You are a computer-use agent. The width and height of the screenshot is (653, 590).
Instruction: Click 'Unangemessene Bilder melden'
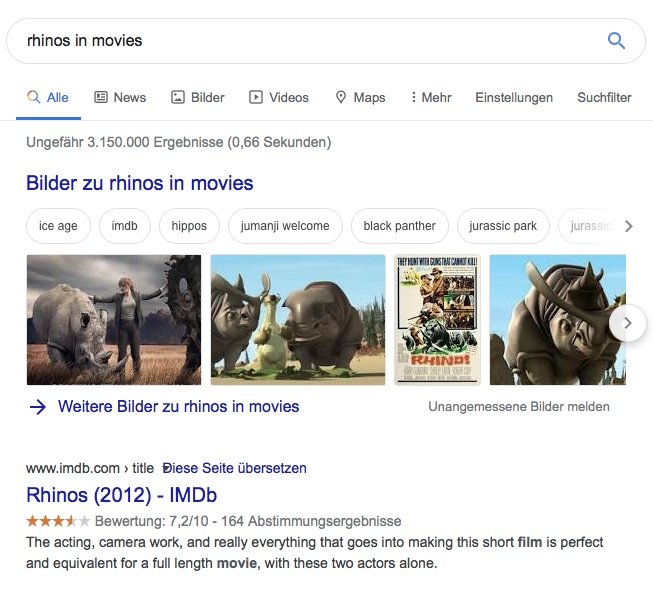pos(519,406)
